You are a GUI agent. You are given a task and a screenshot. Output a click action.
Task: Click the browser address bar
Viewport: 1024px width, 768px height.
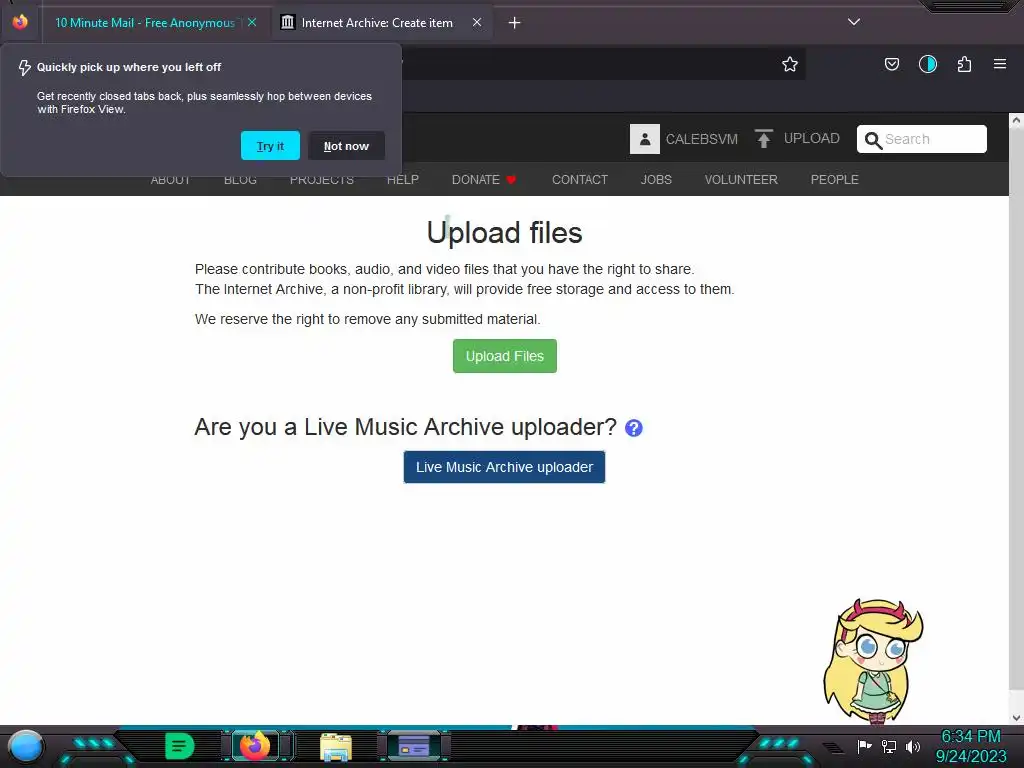(588, 64)
